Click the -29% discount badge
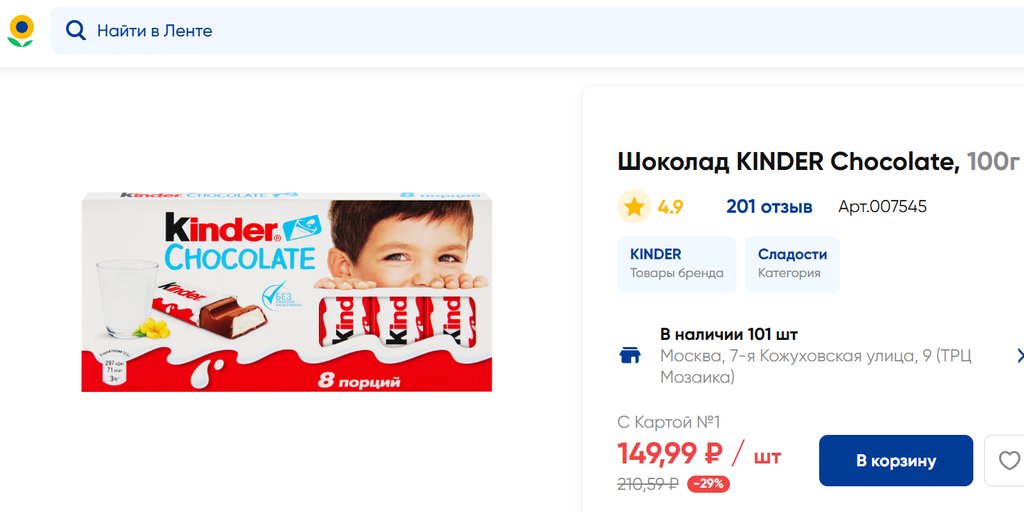 [x=709, y=484]
